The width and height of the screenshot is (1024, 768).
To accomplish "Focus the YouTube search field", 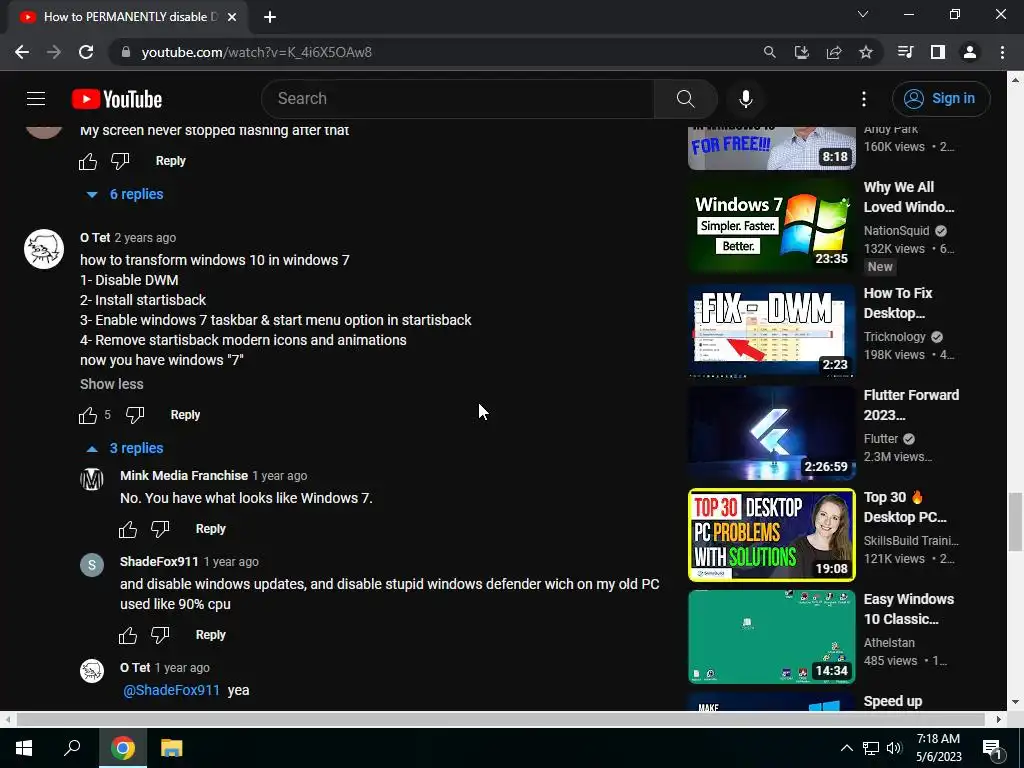I will coord(457,99).
